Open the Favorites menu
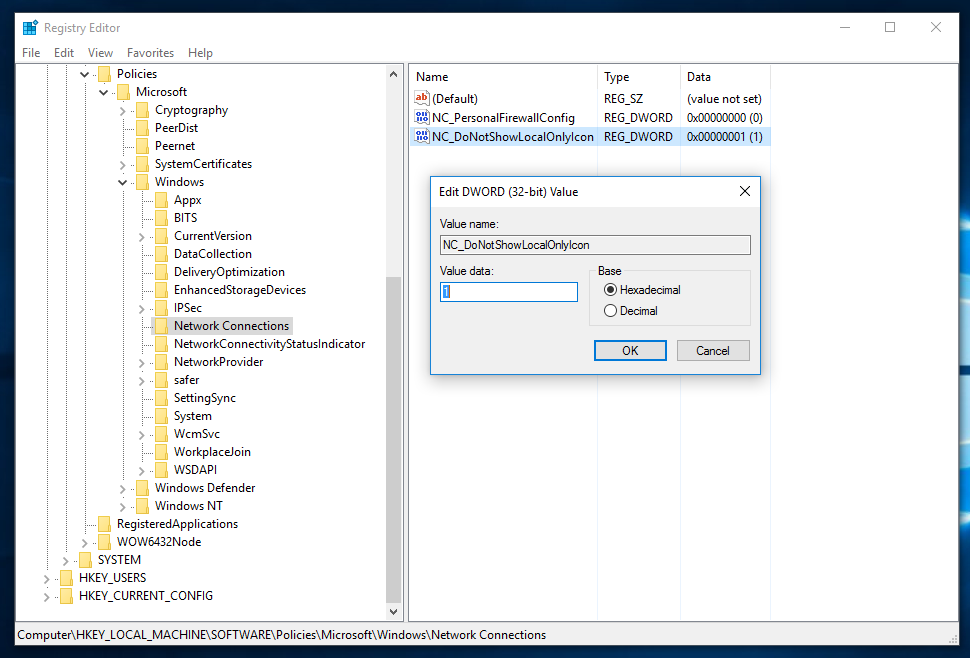The height and width of the screenshot is (658, 970). tap(150, 53)
